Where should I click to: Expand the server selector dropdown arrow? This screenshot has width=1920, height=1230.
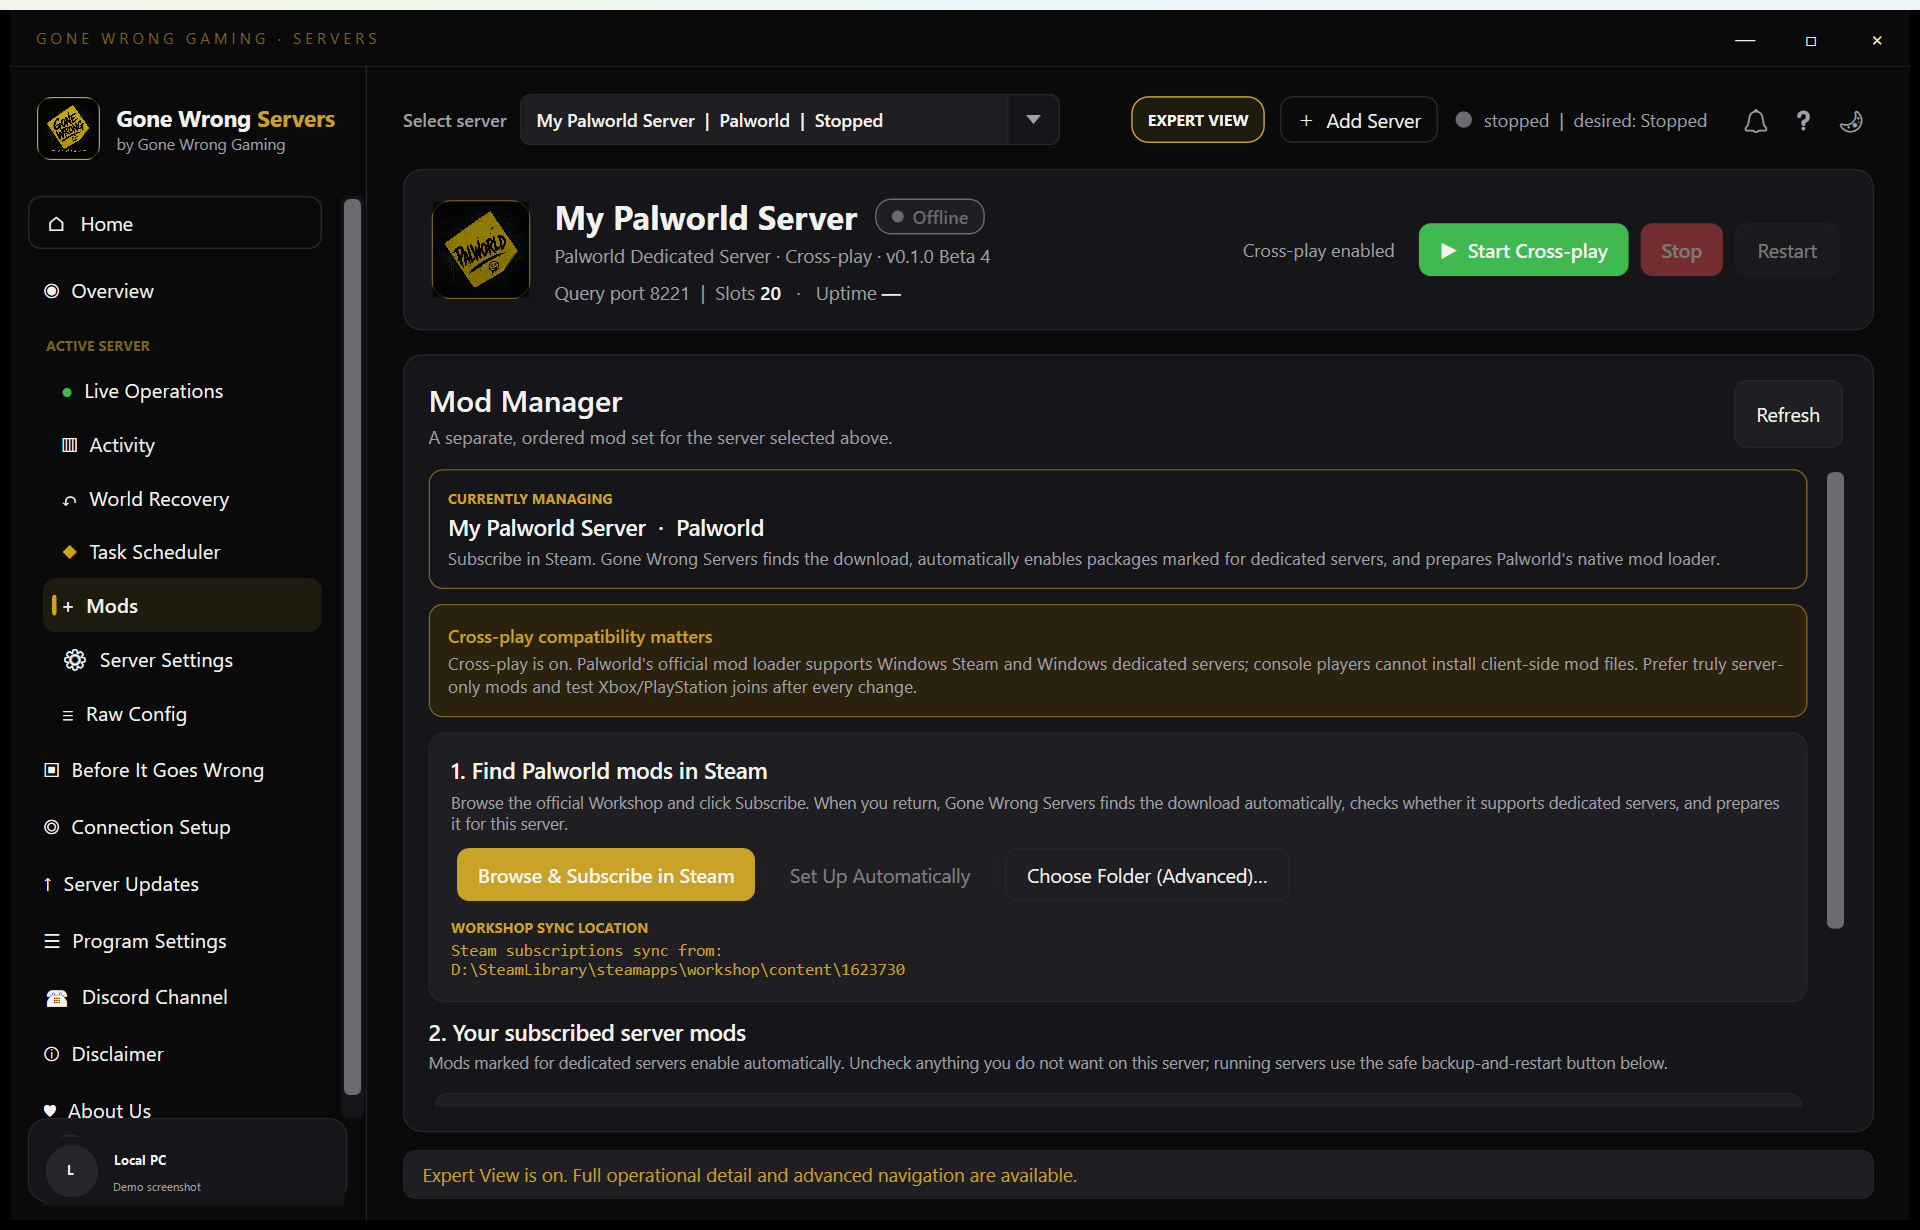(1033, 120)
